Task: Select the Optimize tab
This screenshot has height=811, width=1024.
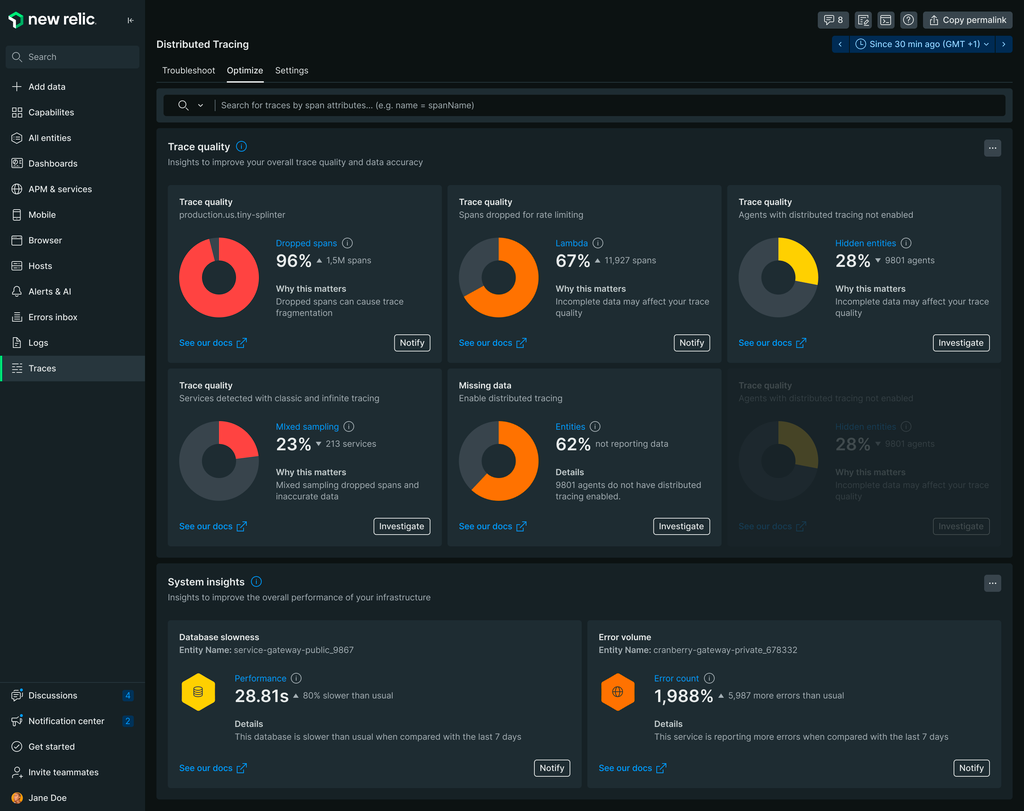Action: point(245,71)
